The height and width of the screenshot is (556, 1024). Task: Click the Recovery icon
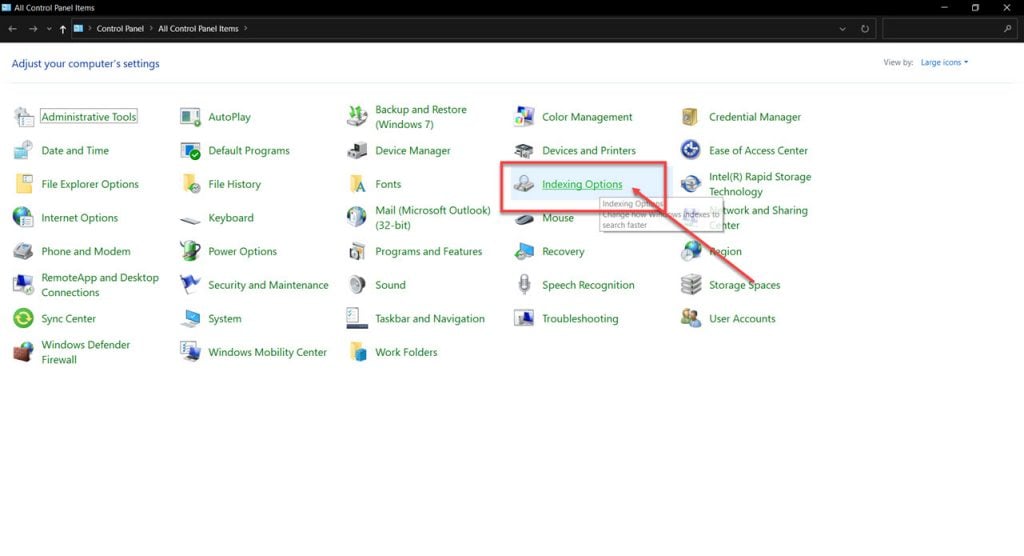(x=524, y=252)
